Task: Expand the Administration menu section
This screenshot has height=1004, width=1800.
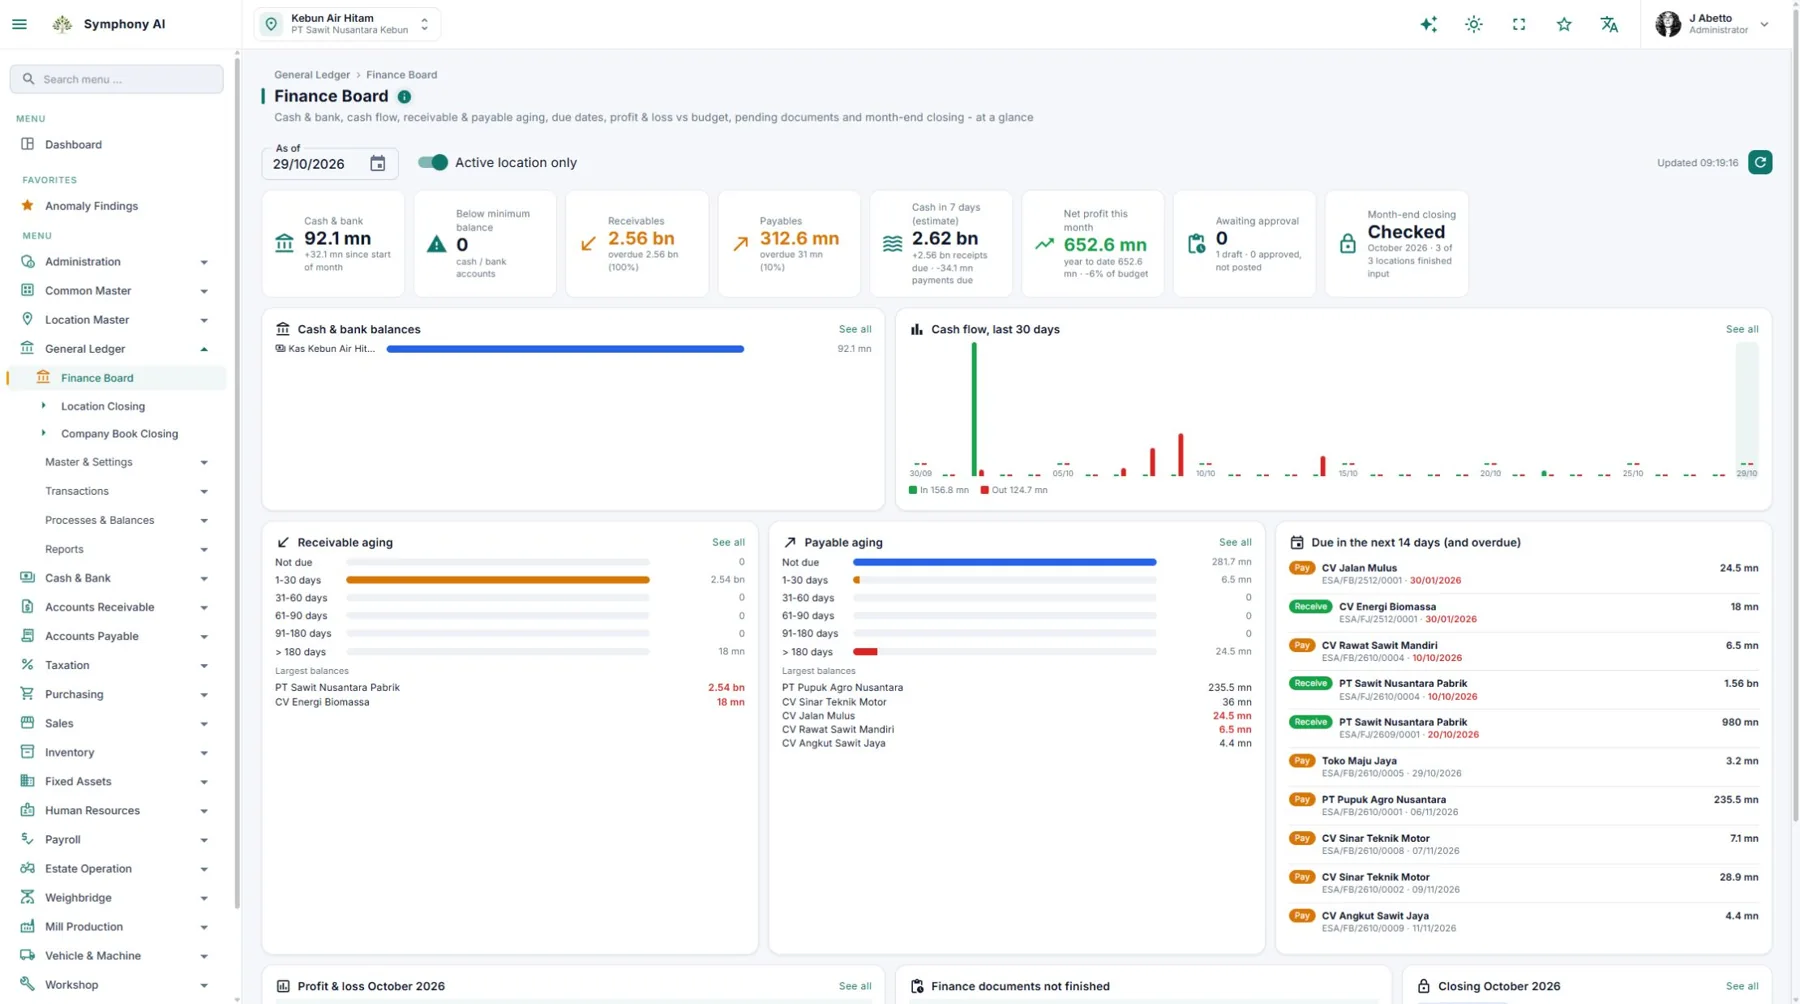Action: point(115,262)
